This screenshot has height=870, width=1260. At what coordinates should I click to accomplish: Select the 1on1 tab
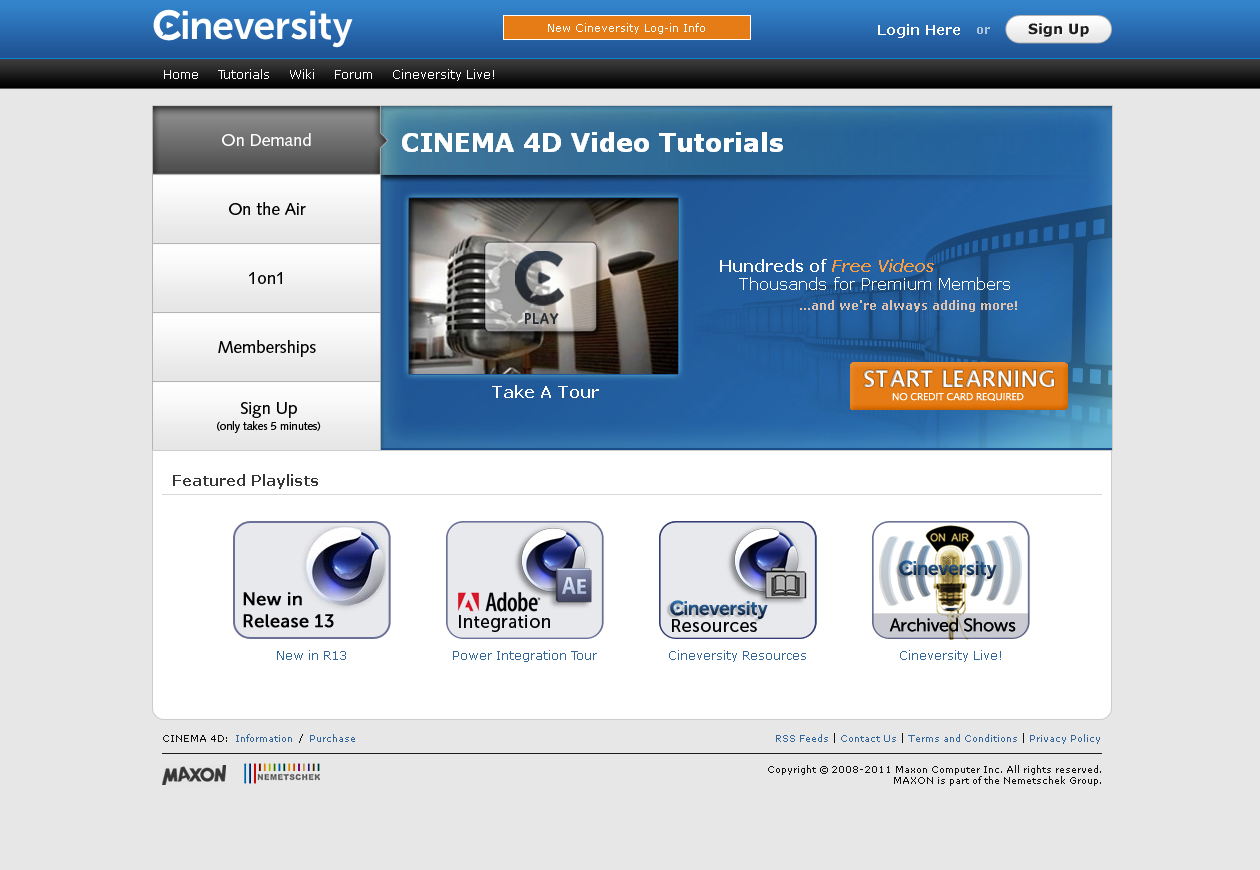267,278
